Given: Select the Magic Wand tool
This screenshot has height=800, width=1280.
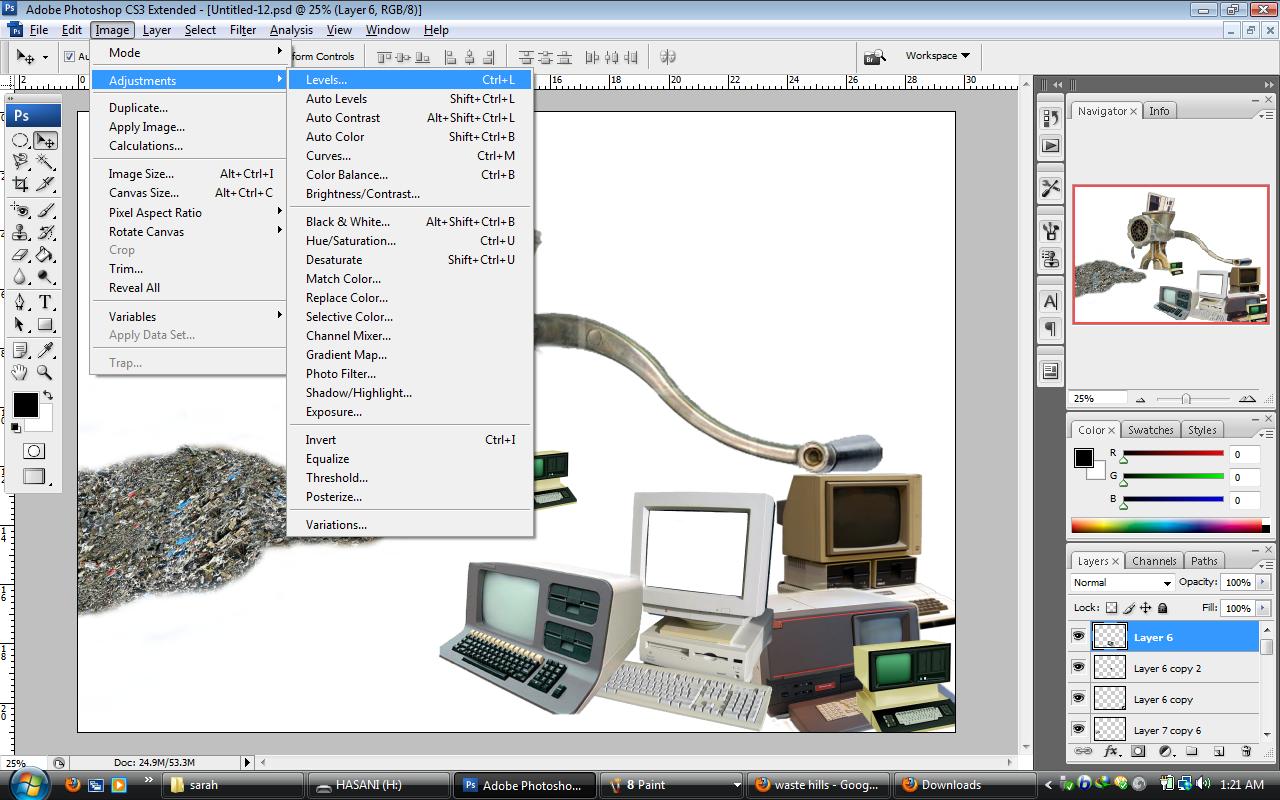Looking at the screenshot, I should (45, 163).
